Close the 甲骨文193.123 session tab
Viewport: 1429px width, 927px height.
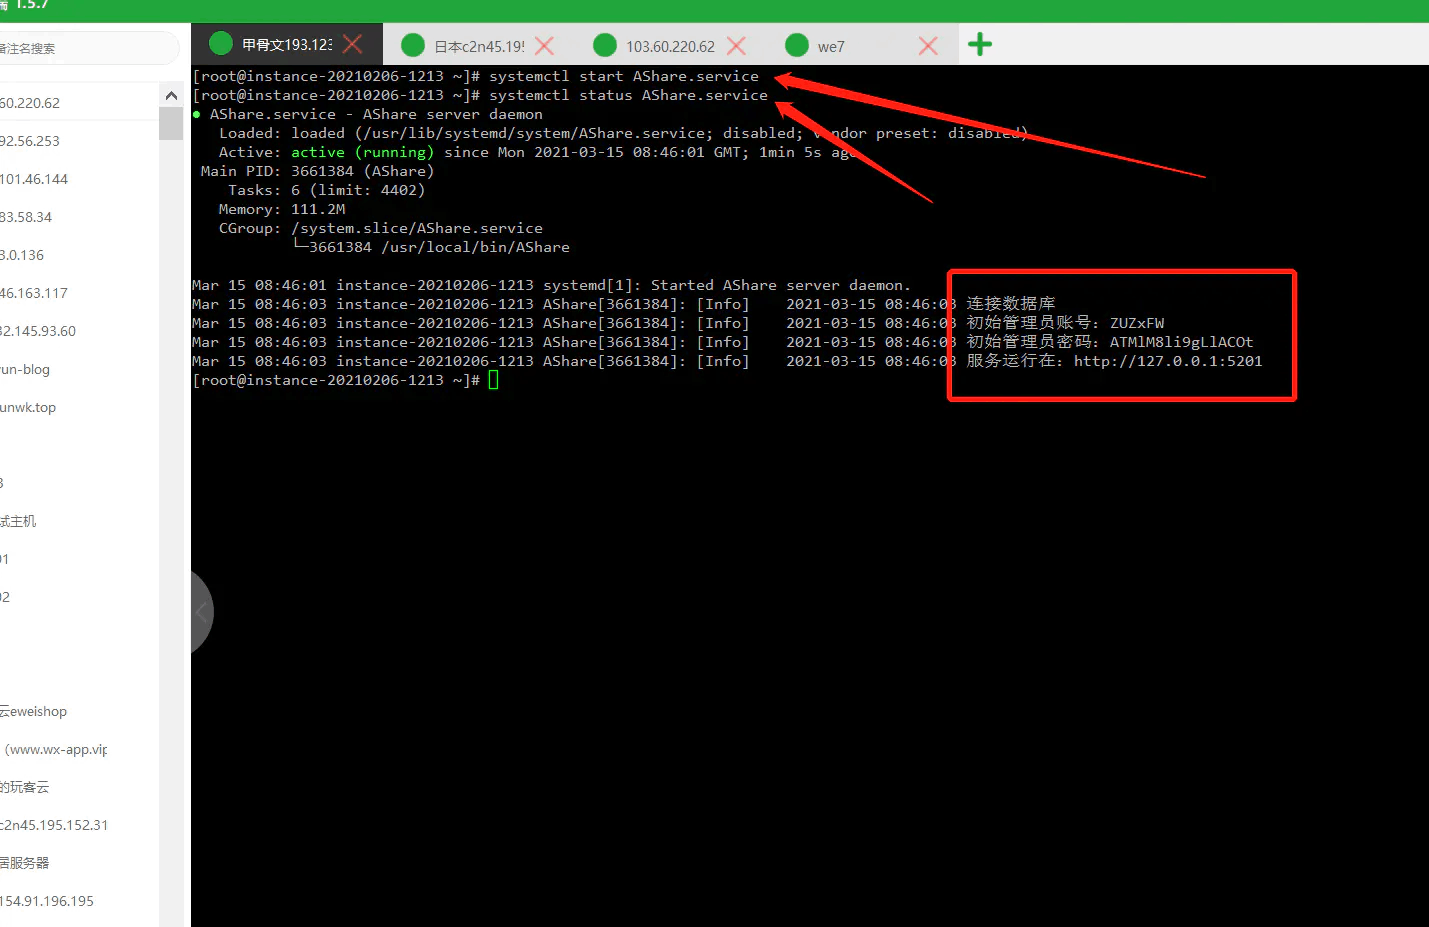point(353,45)
